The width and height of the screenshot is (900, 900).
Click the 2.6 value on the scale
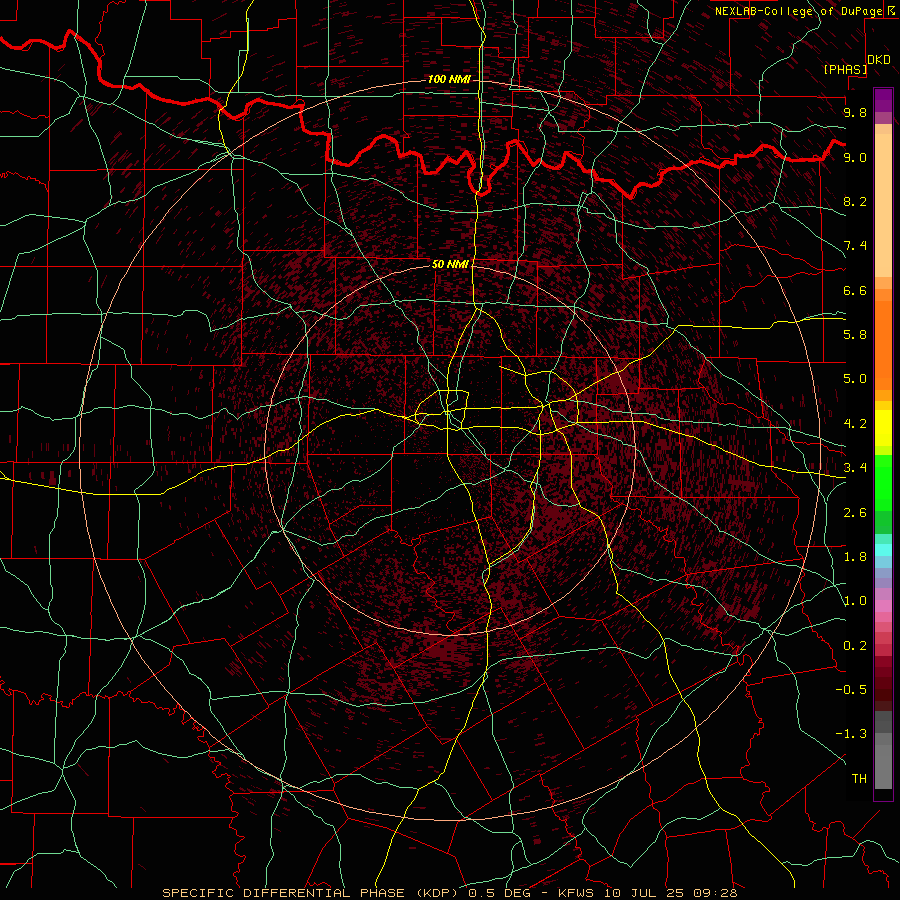pos(855,513)
